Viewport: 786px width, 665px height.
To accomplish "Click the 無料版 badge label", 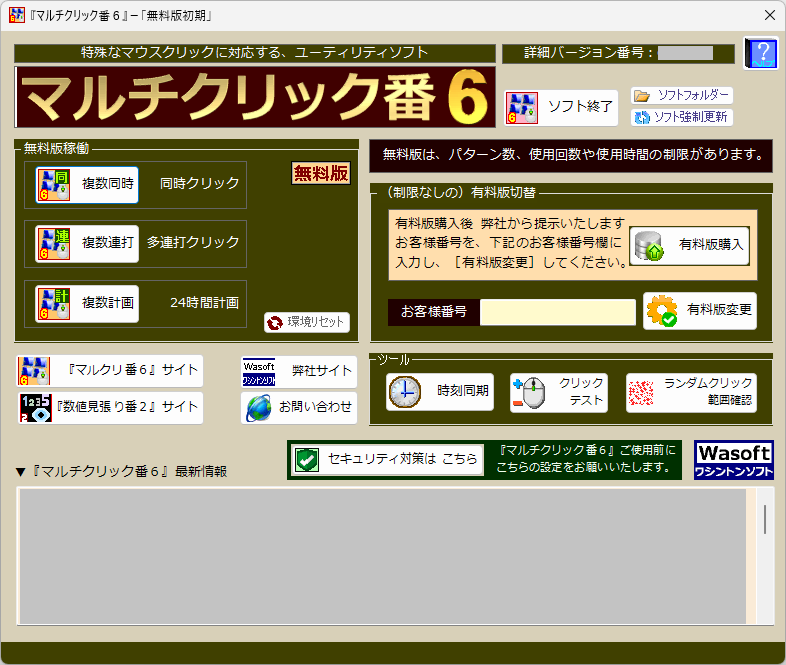I will point(321,173).
